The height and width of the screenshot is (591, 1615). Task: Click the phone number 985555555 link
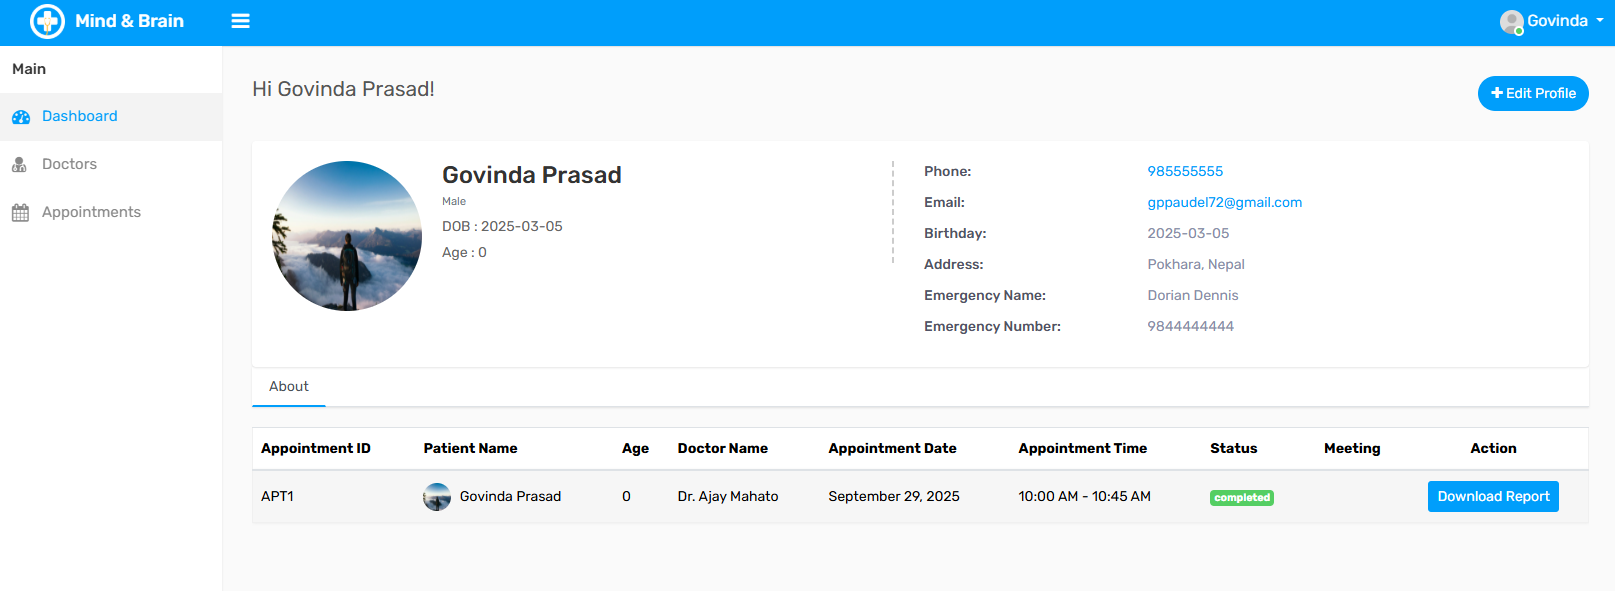[1185, 171]
